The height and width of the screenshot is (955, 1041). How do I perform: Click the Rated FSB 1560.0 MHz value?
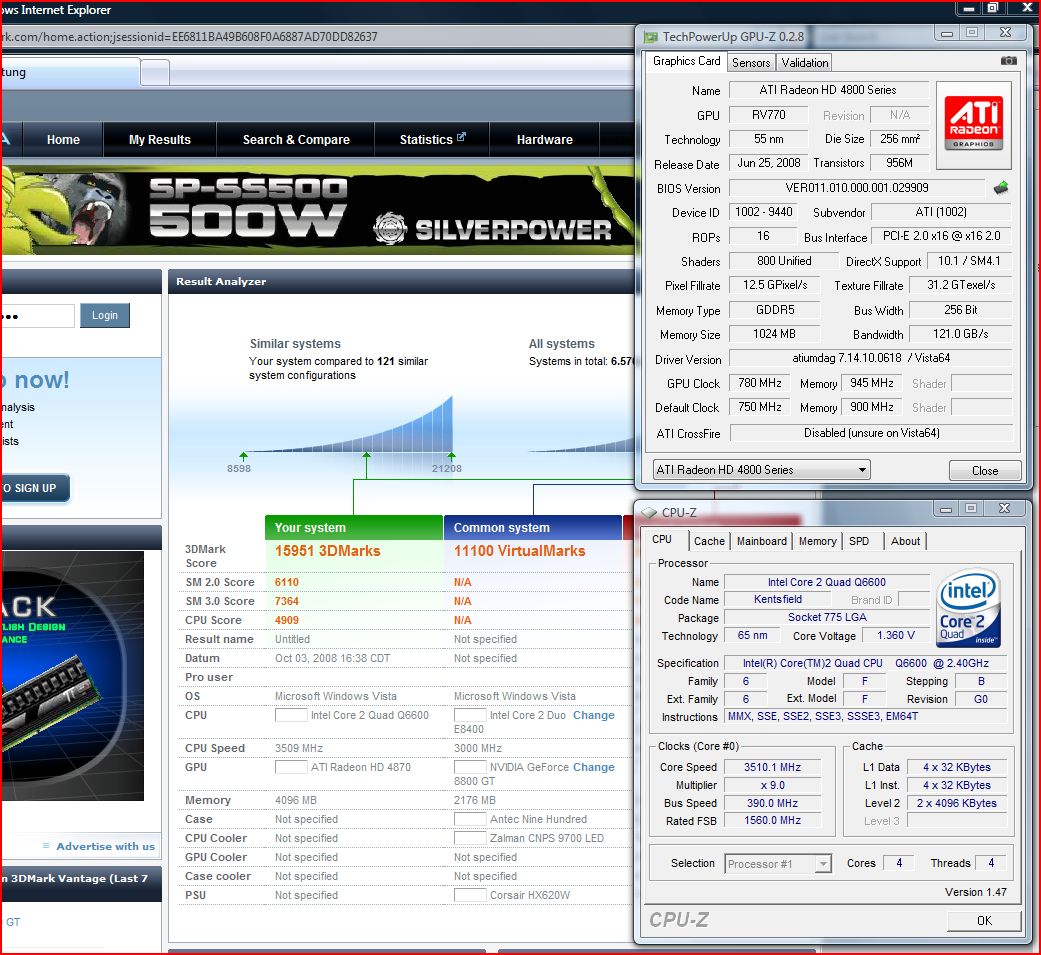coord(772,821)
